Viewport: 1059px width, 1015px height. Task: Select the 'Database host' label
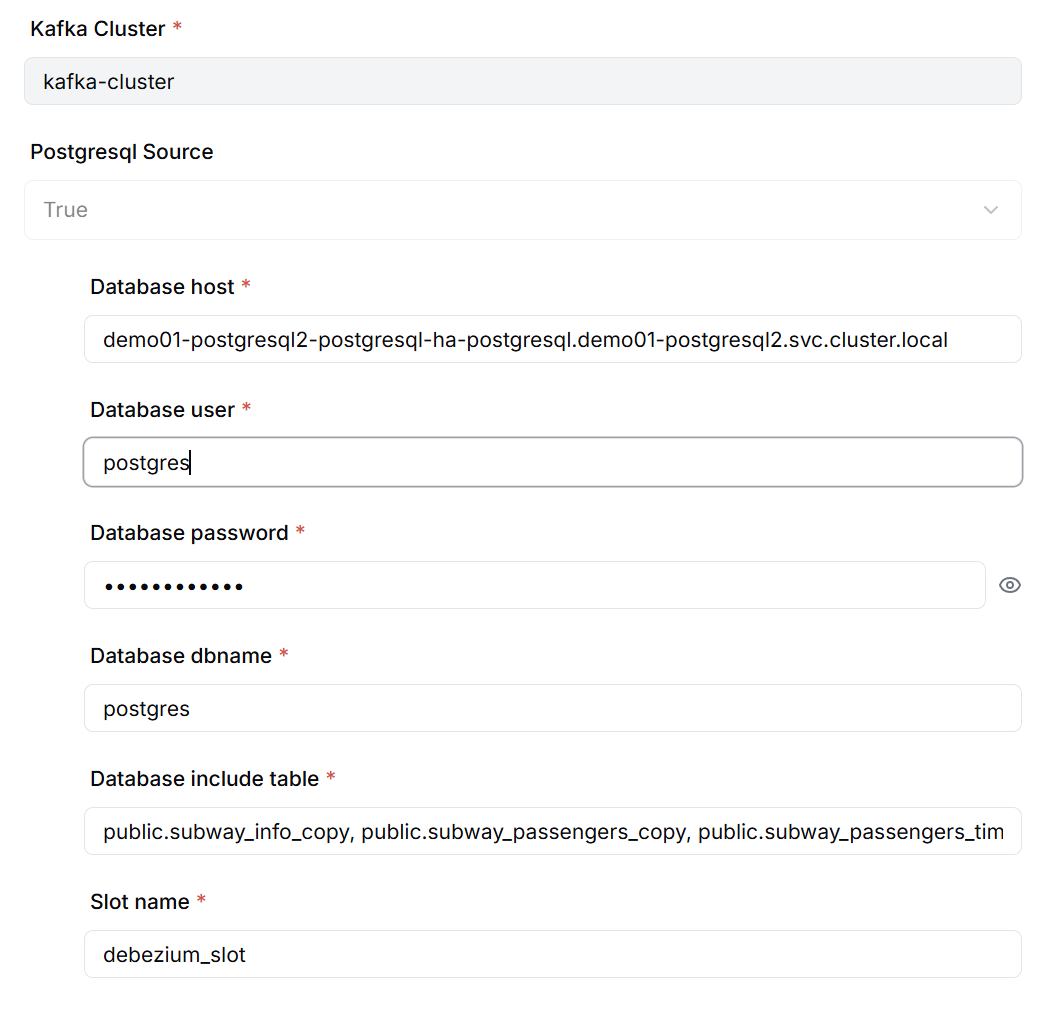(162, 287)
